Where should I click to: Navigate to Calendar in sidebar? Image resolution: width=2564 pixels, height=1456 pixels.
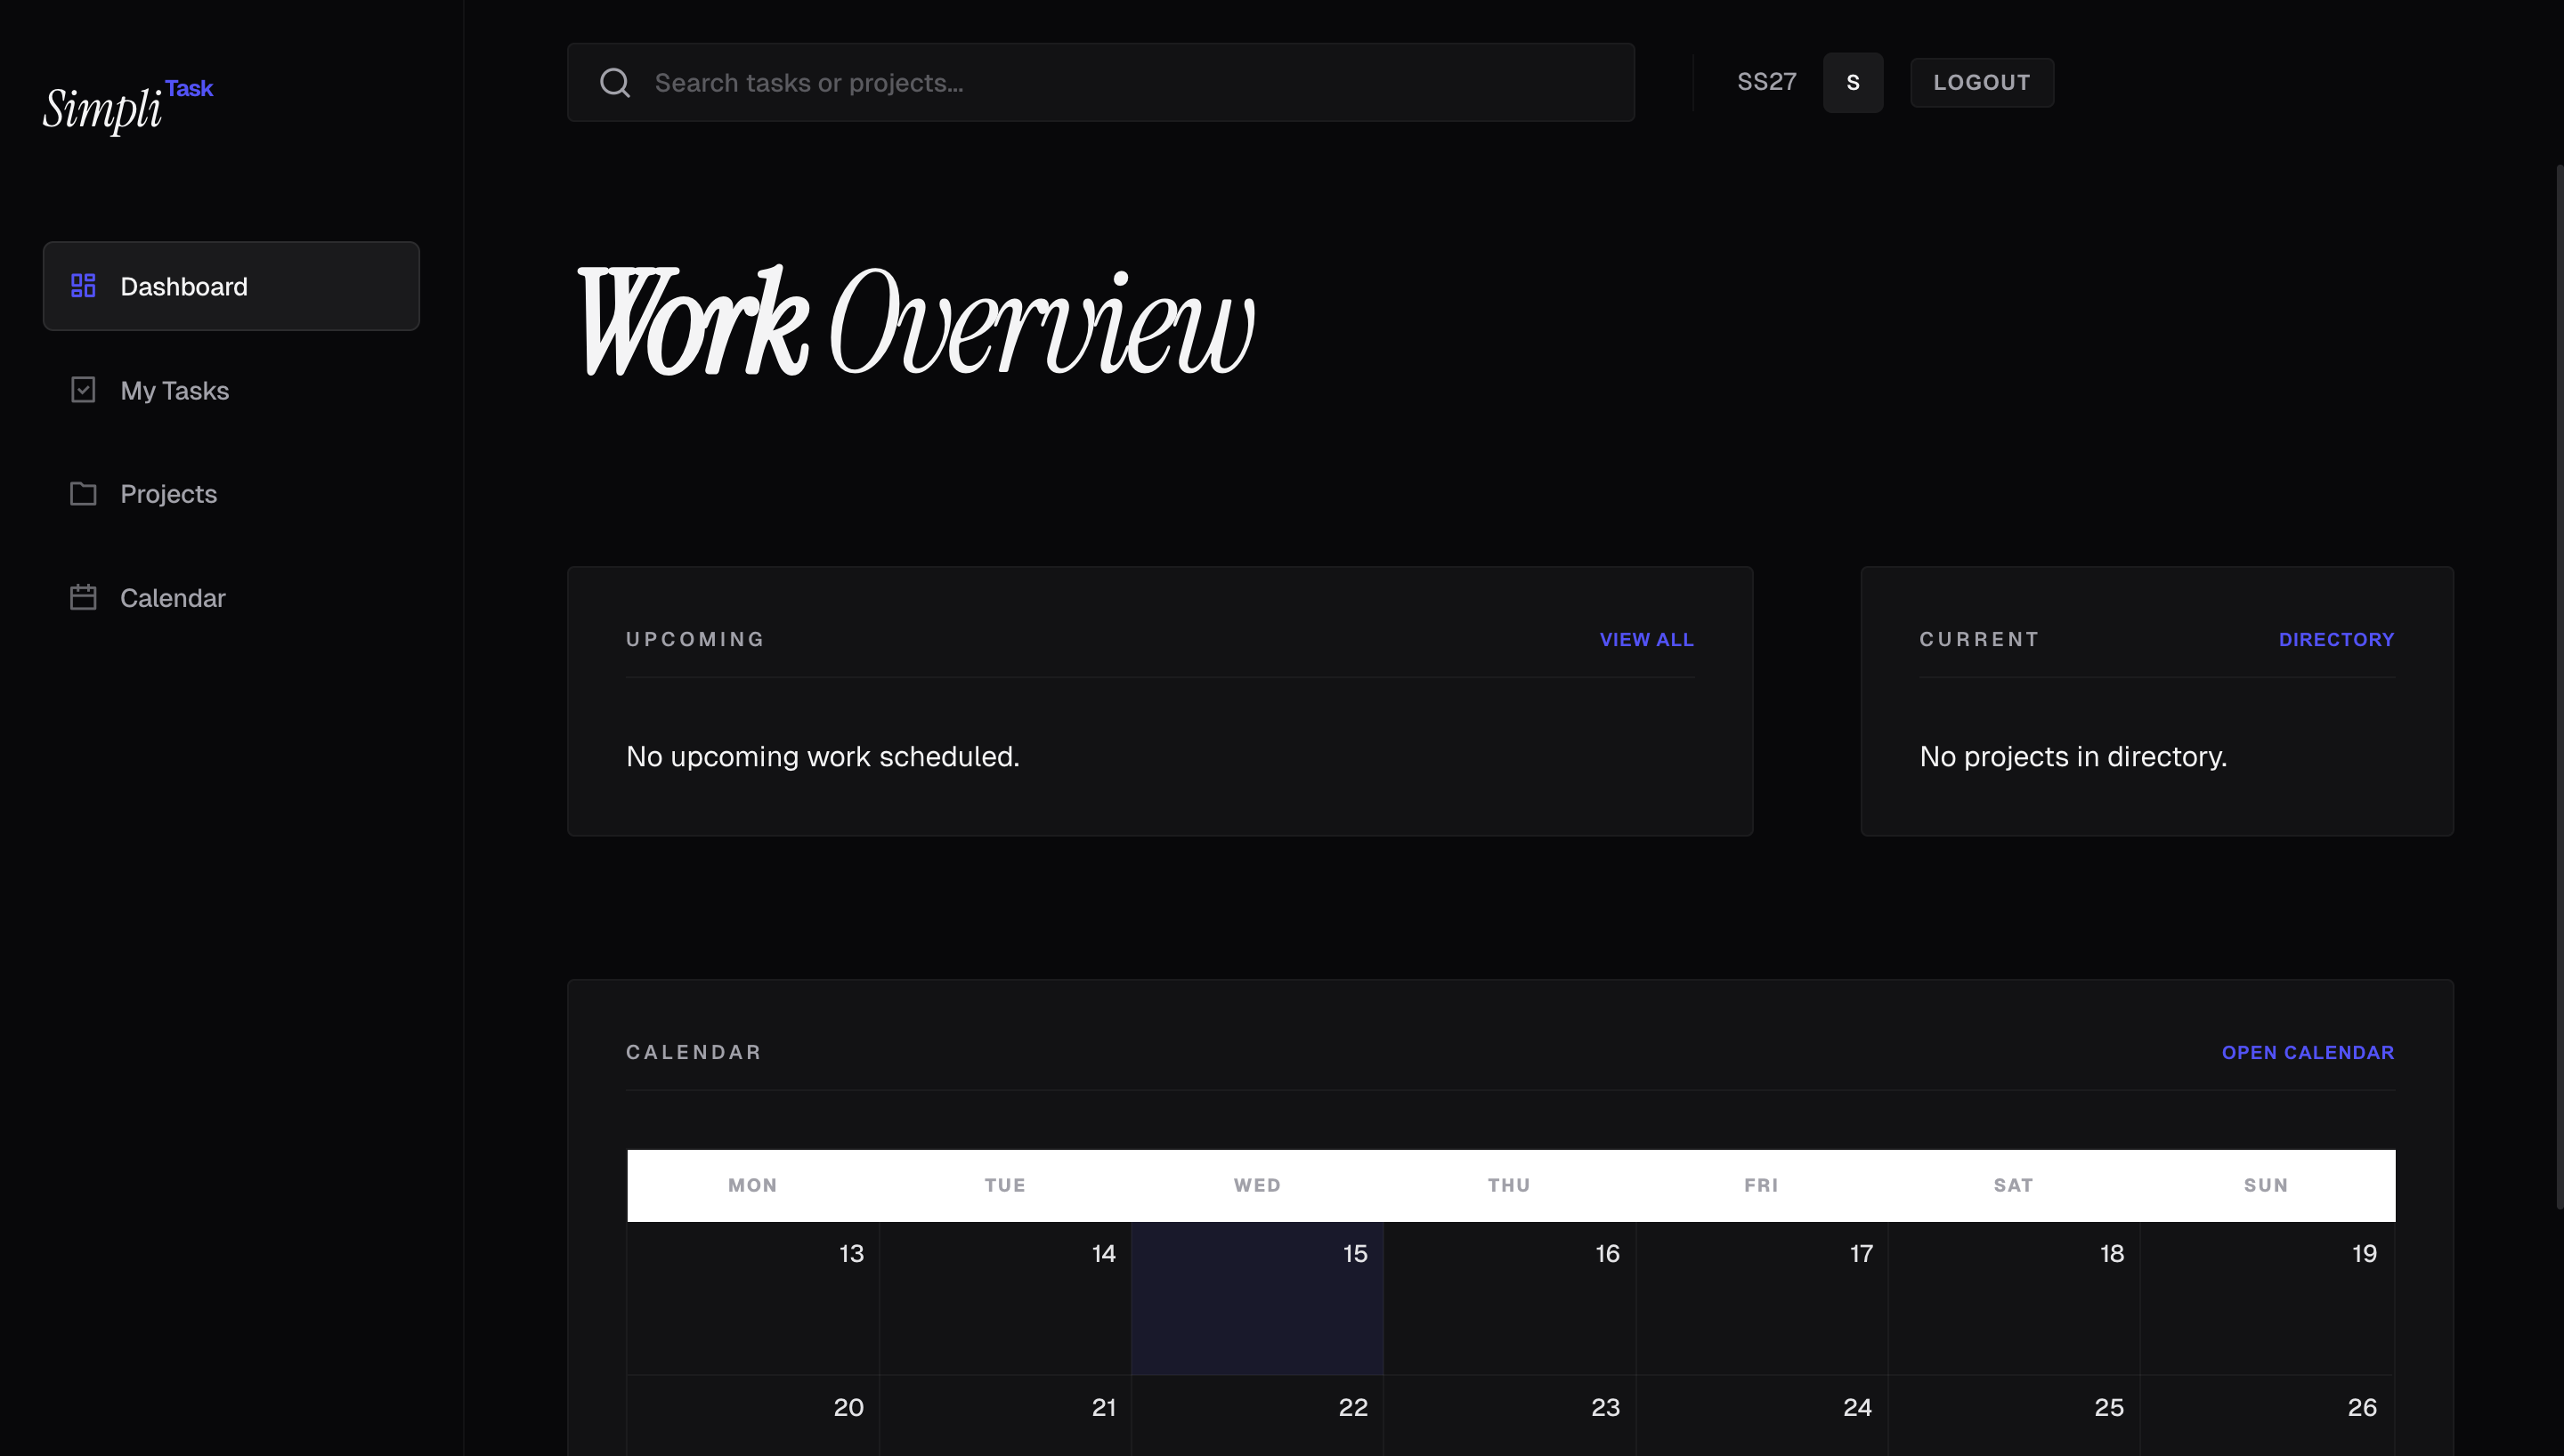point(231,598)
